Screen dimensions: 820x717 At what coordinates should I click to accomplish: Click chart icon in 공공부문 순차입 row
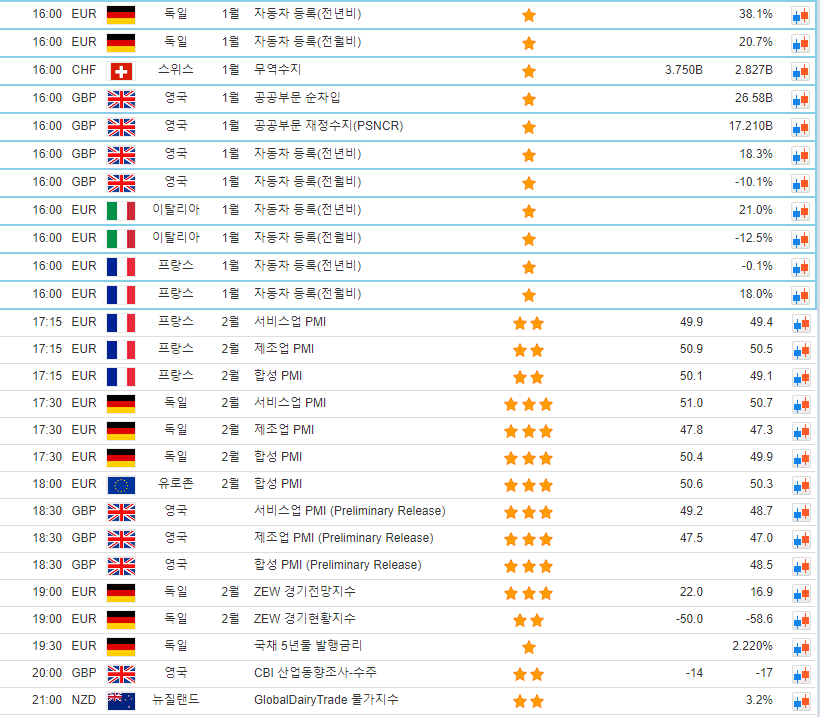click(x=800, y=99)
